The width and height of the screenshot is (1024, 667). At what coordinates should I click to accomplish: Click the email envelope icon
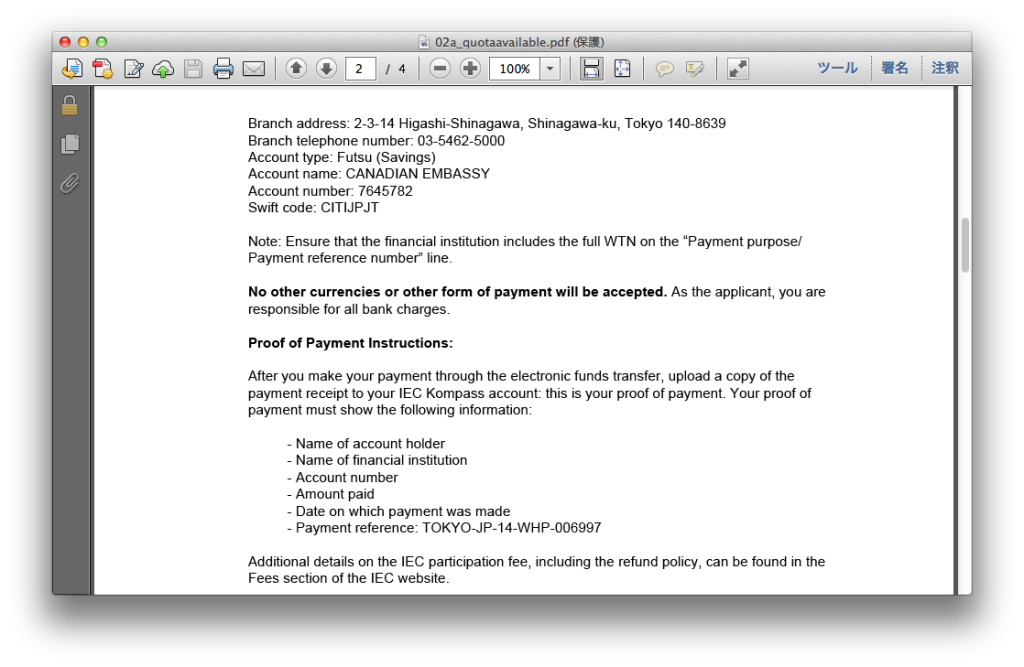pyautogui.click(x=254, y=69)
